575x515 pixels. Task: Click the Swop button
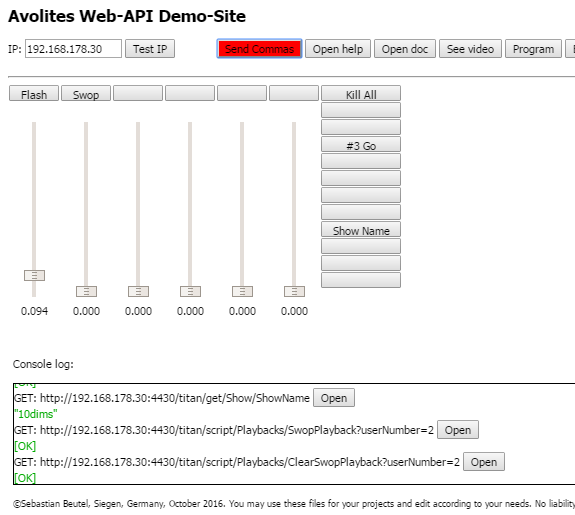pos(86,94)
